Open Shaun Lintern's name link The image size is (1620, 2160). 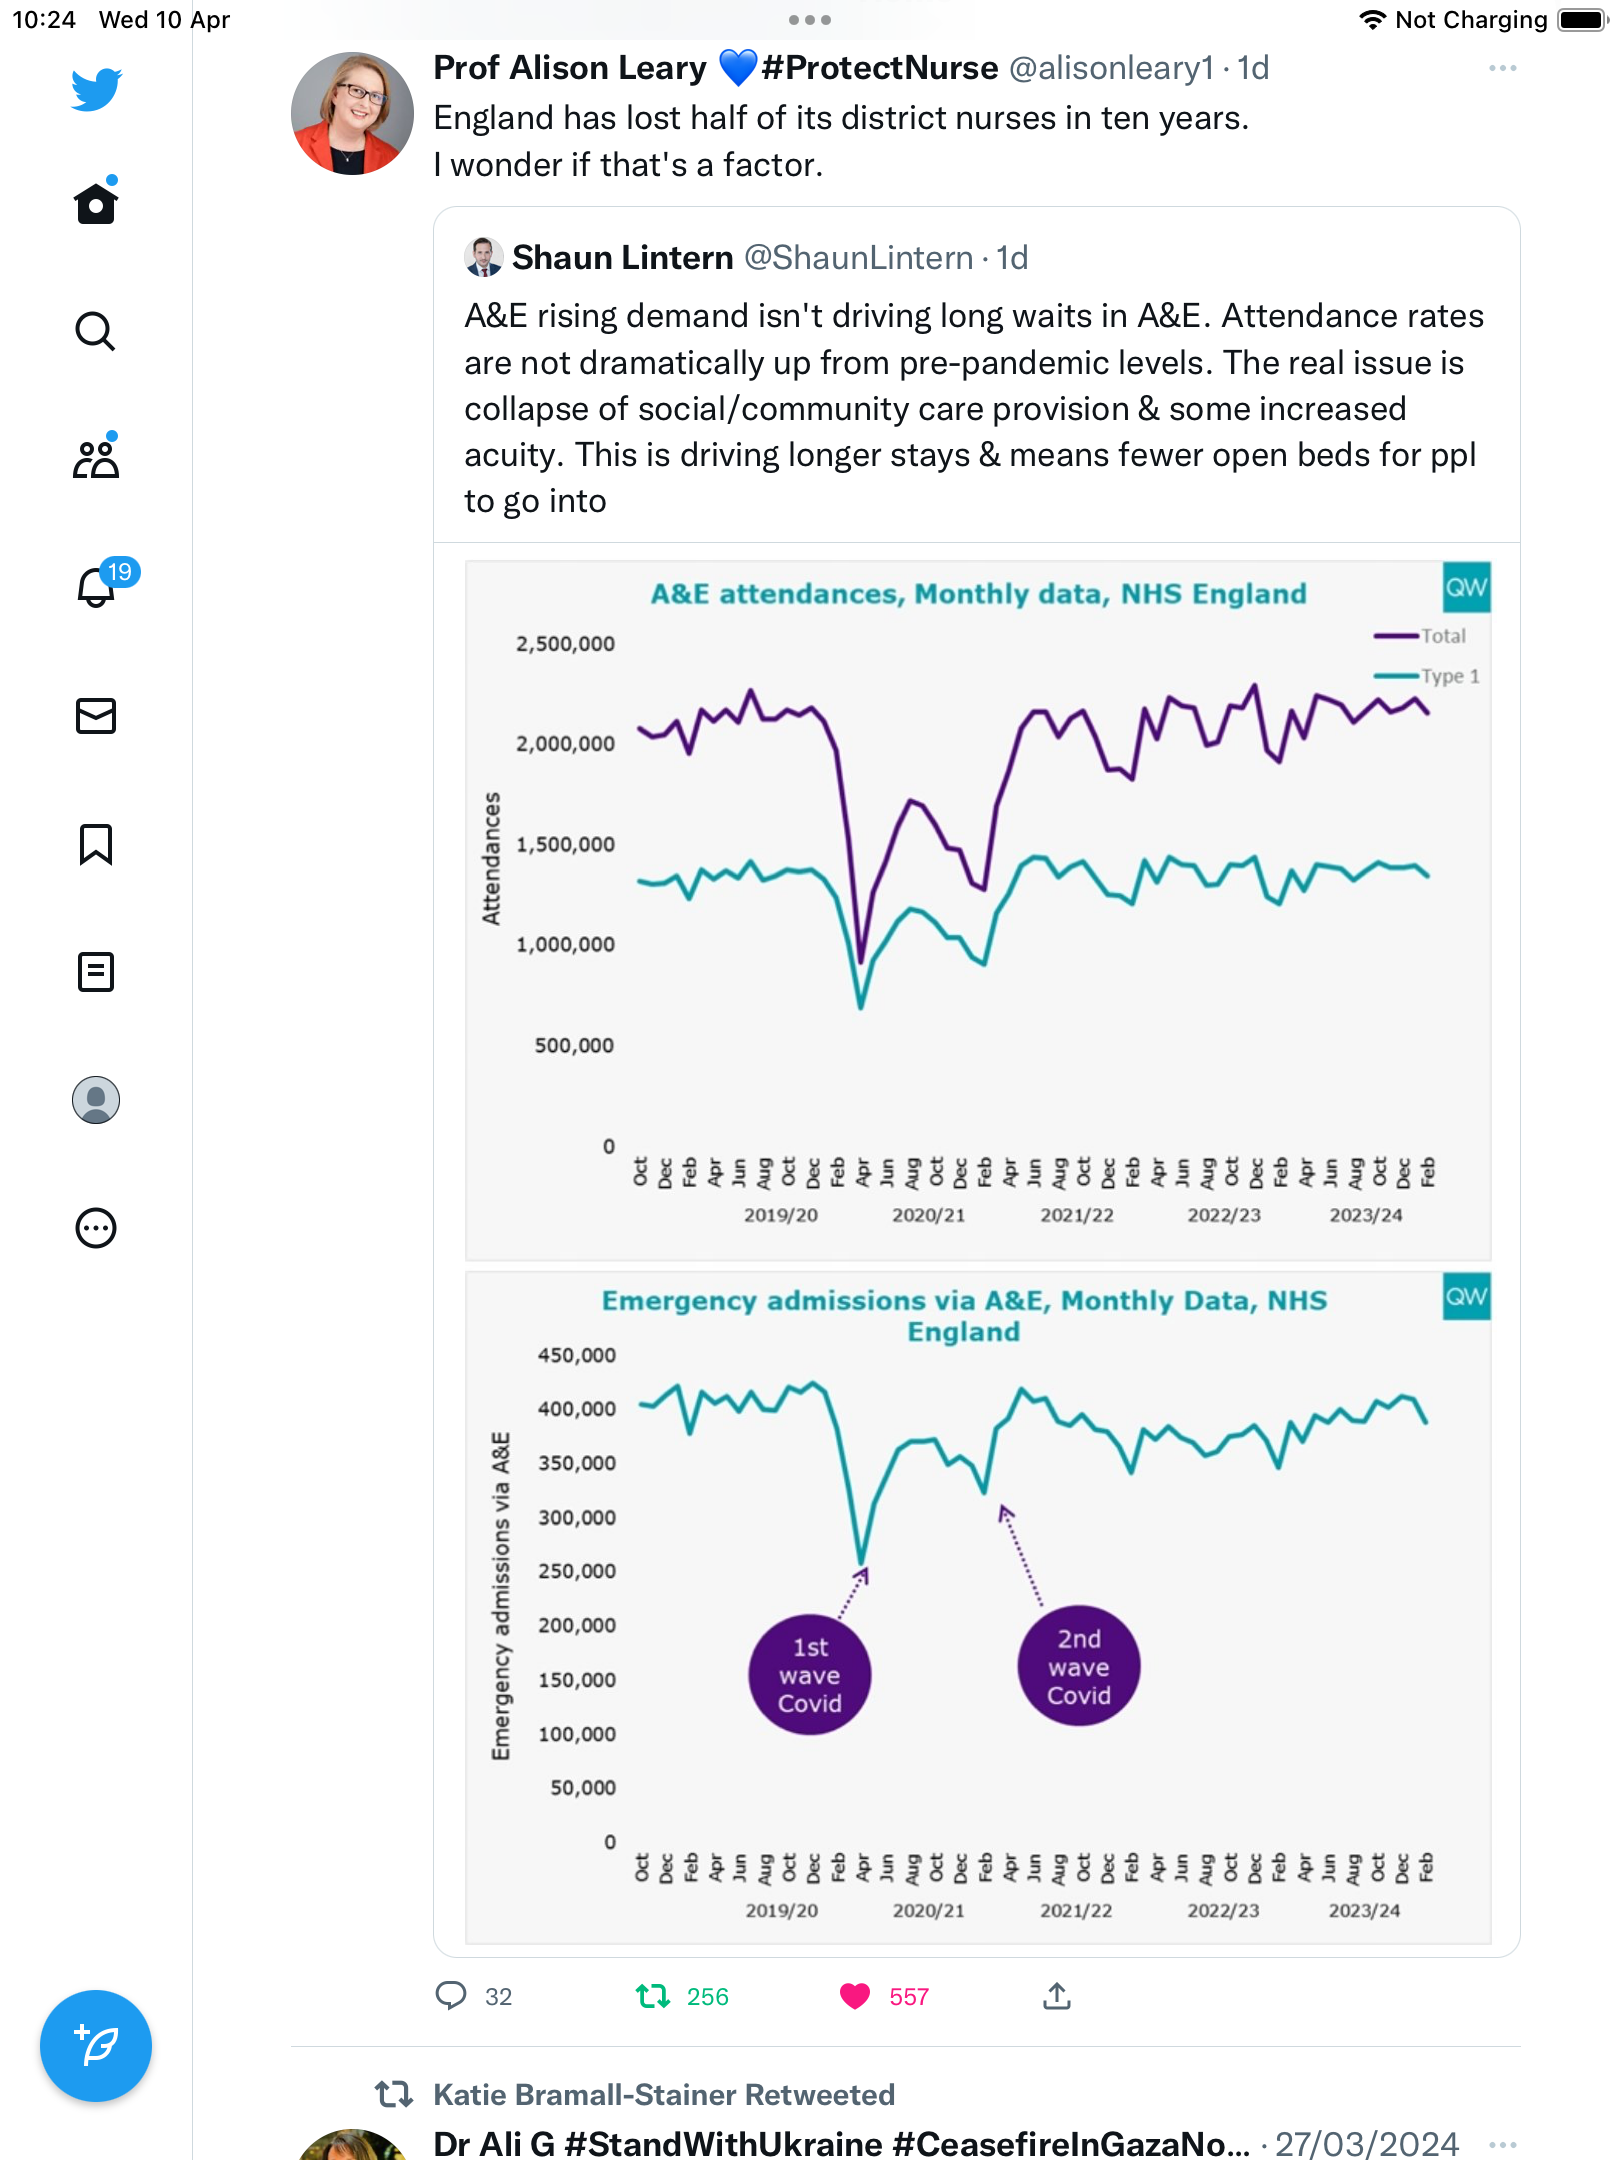tap(623, 258)
